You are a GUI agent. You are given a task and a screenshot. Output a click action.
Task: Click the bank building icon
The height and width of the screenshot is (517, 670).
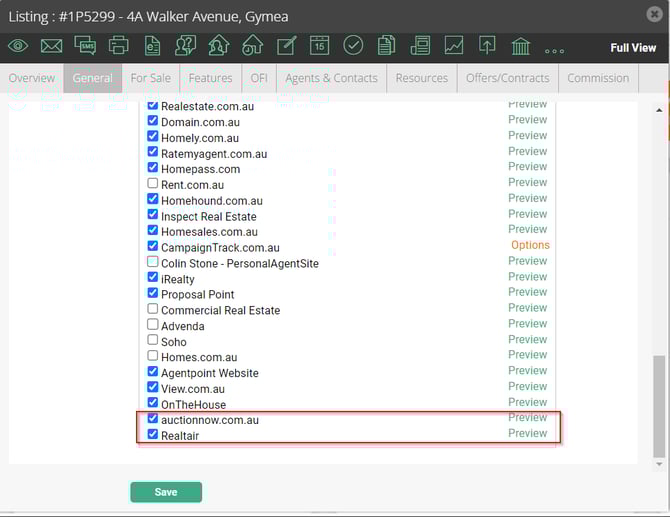[x=520, y=46]
